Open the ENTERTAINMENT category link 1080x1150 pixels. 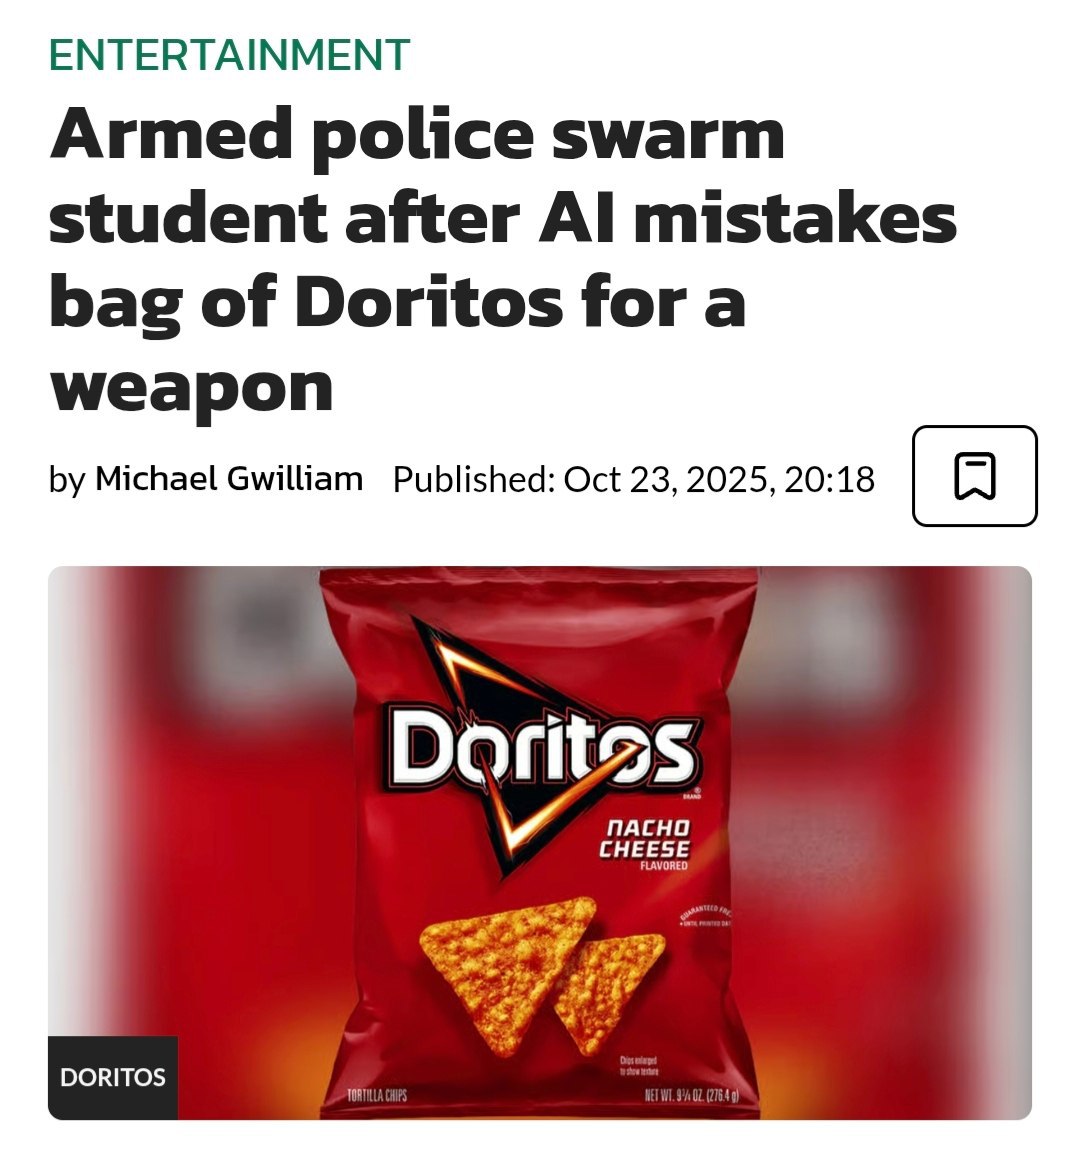pos(229,54)
